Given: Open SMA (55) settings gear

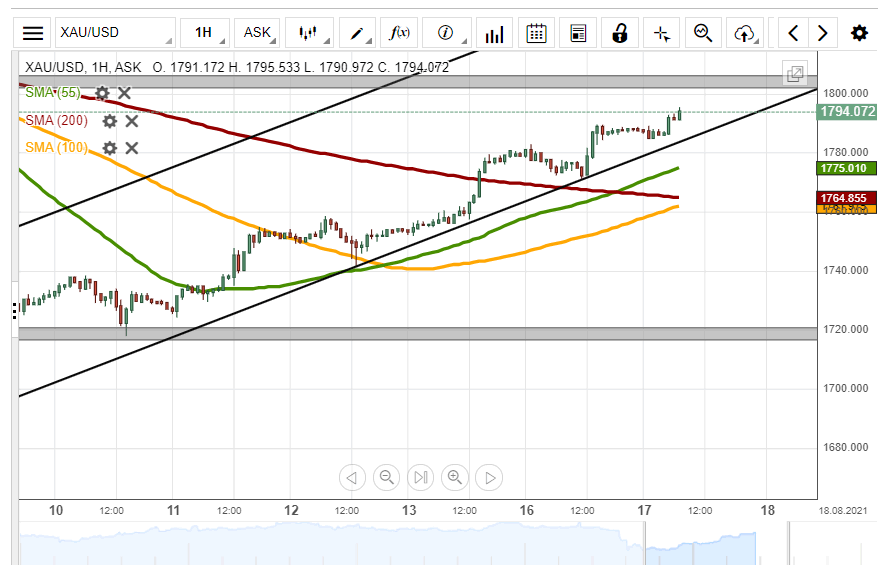Looking at the screenshot, I should tap(102, 93).
